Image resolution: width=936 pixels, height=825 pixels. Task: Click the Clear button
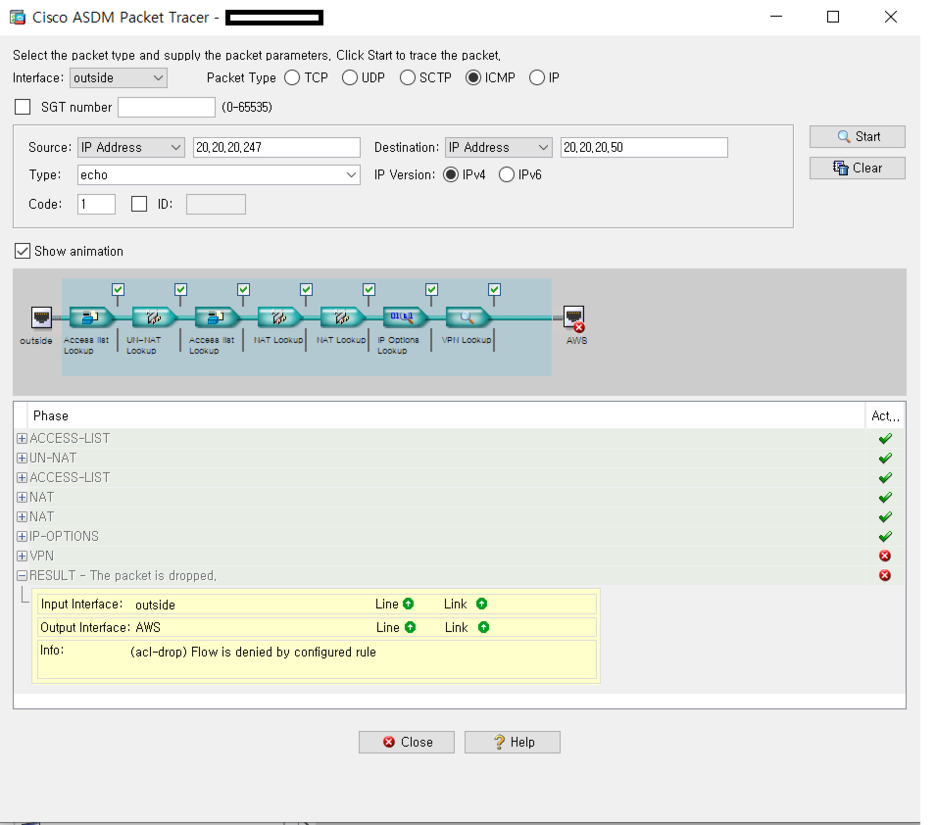point(857,168)
